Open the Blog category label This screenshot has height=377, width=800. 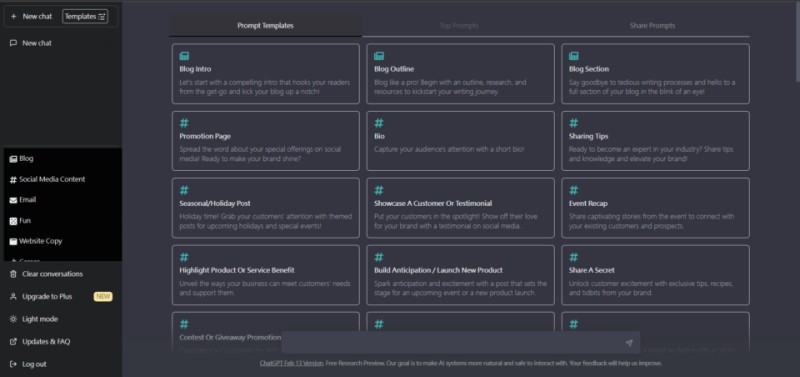pos(27,159)
